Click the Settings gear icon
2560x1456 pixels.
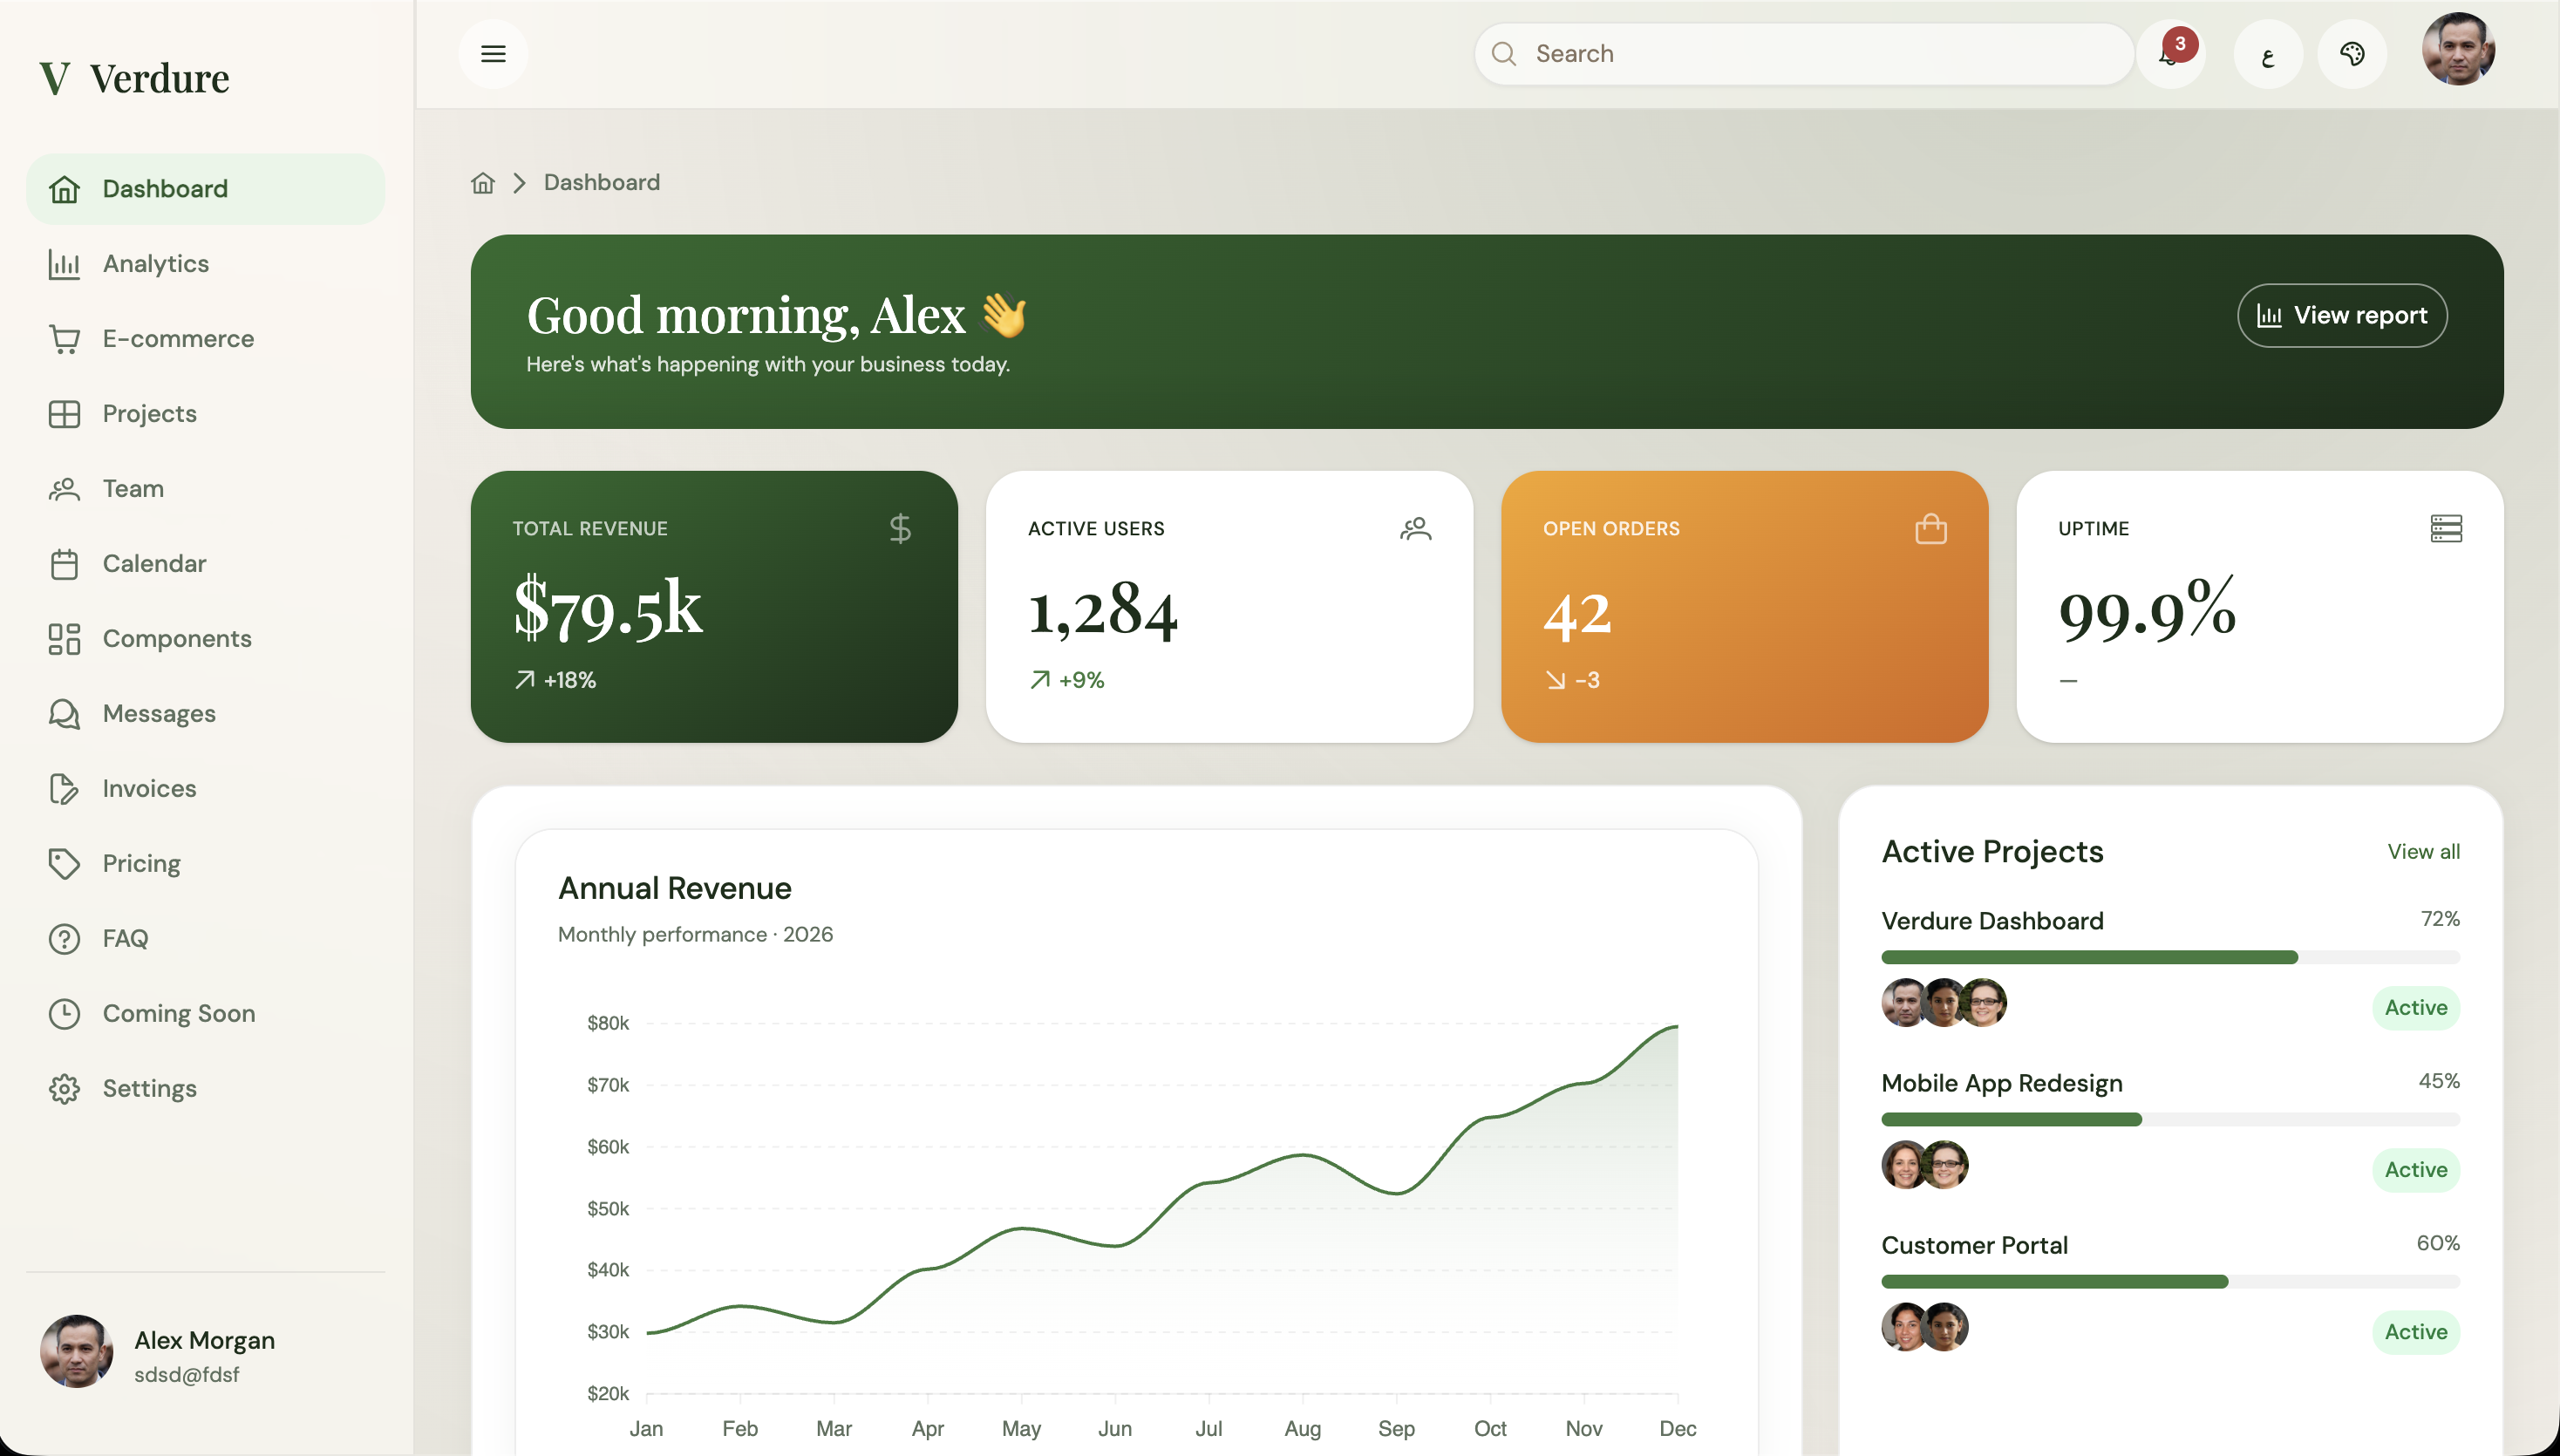click(x=64, y=1089)
